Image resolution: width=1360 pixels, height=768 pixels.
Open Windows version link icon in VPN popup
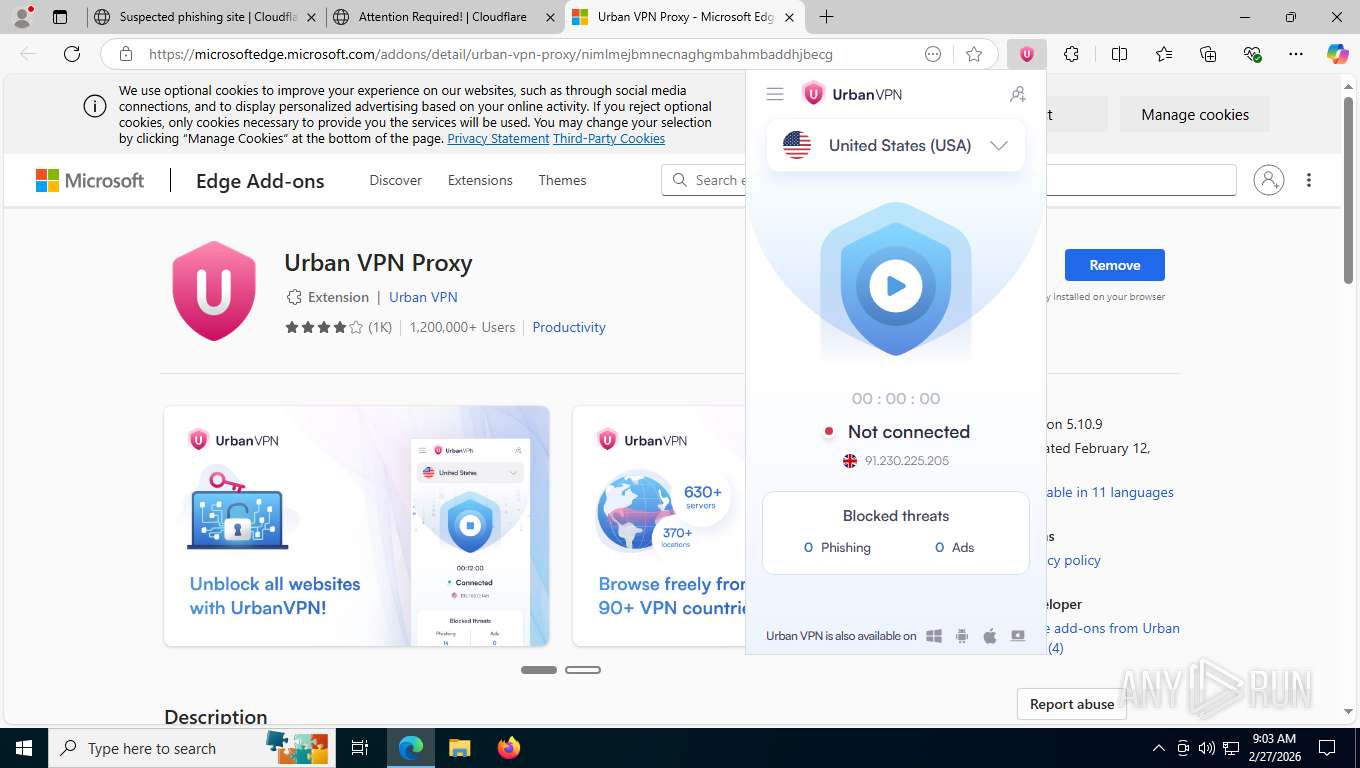click(934, 636)
